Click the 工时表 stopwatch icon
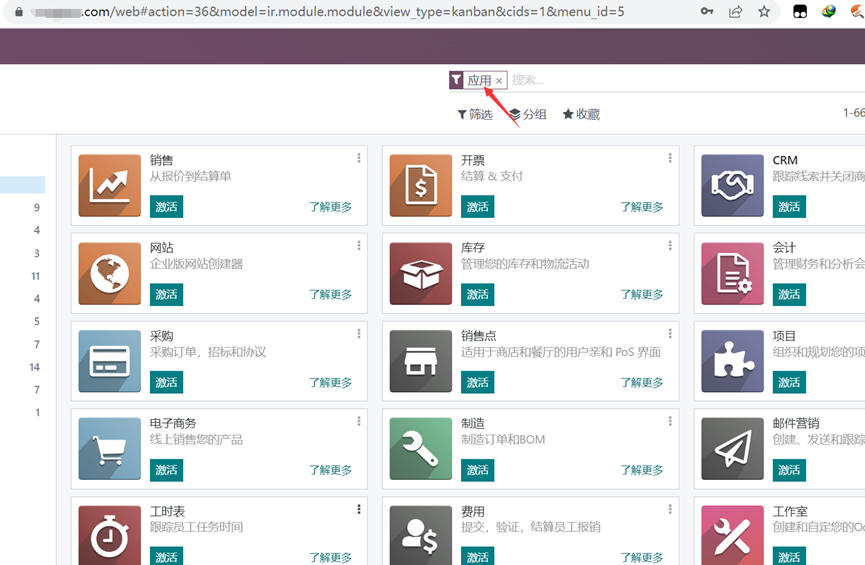The width and height of the screenshot is (865, 565). click(x=110, y=535)
